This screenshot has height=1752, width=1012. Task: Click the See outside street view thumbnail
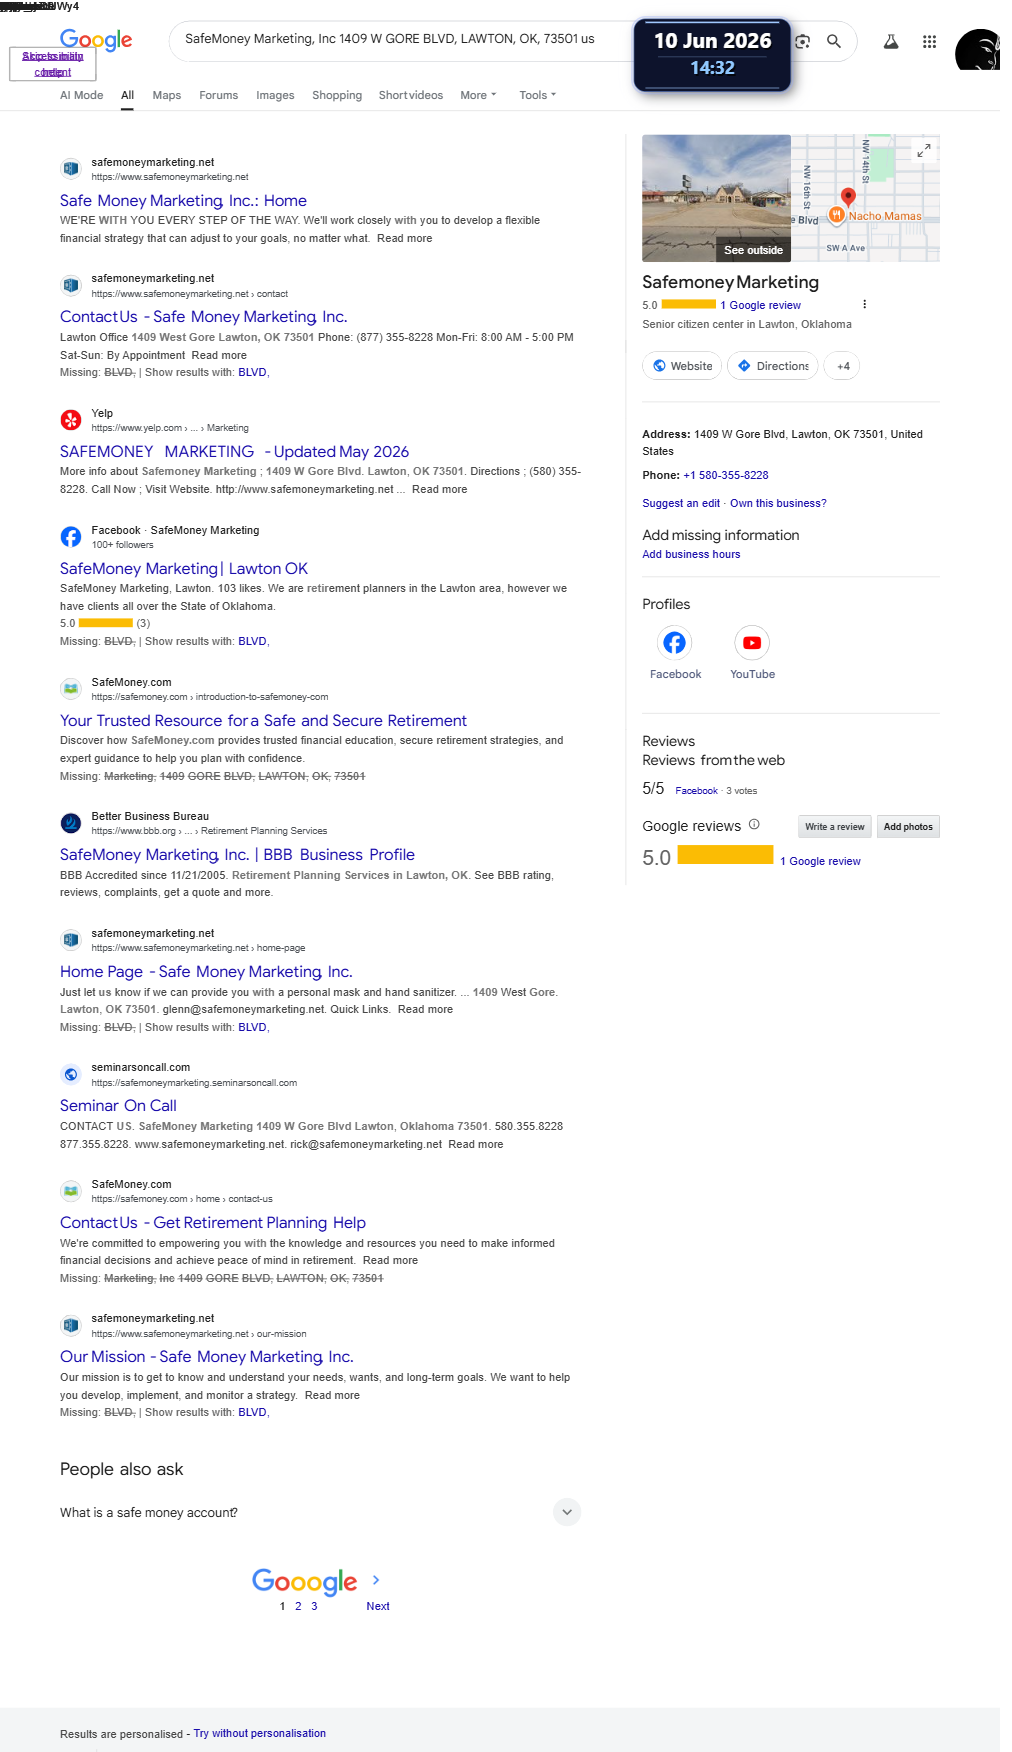(x=716, y=198)
